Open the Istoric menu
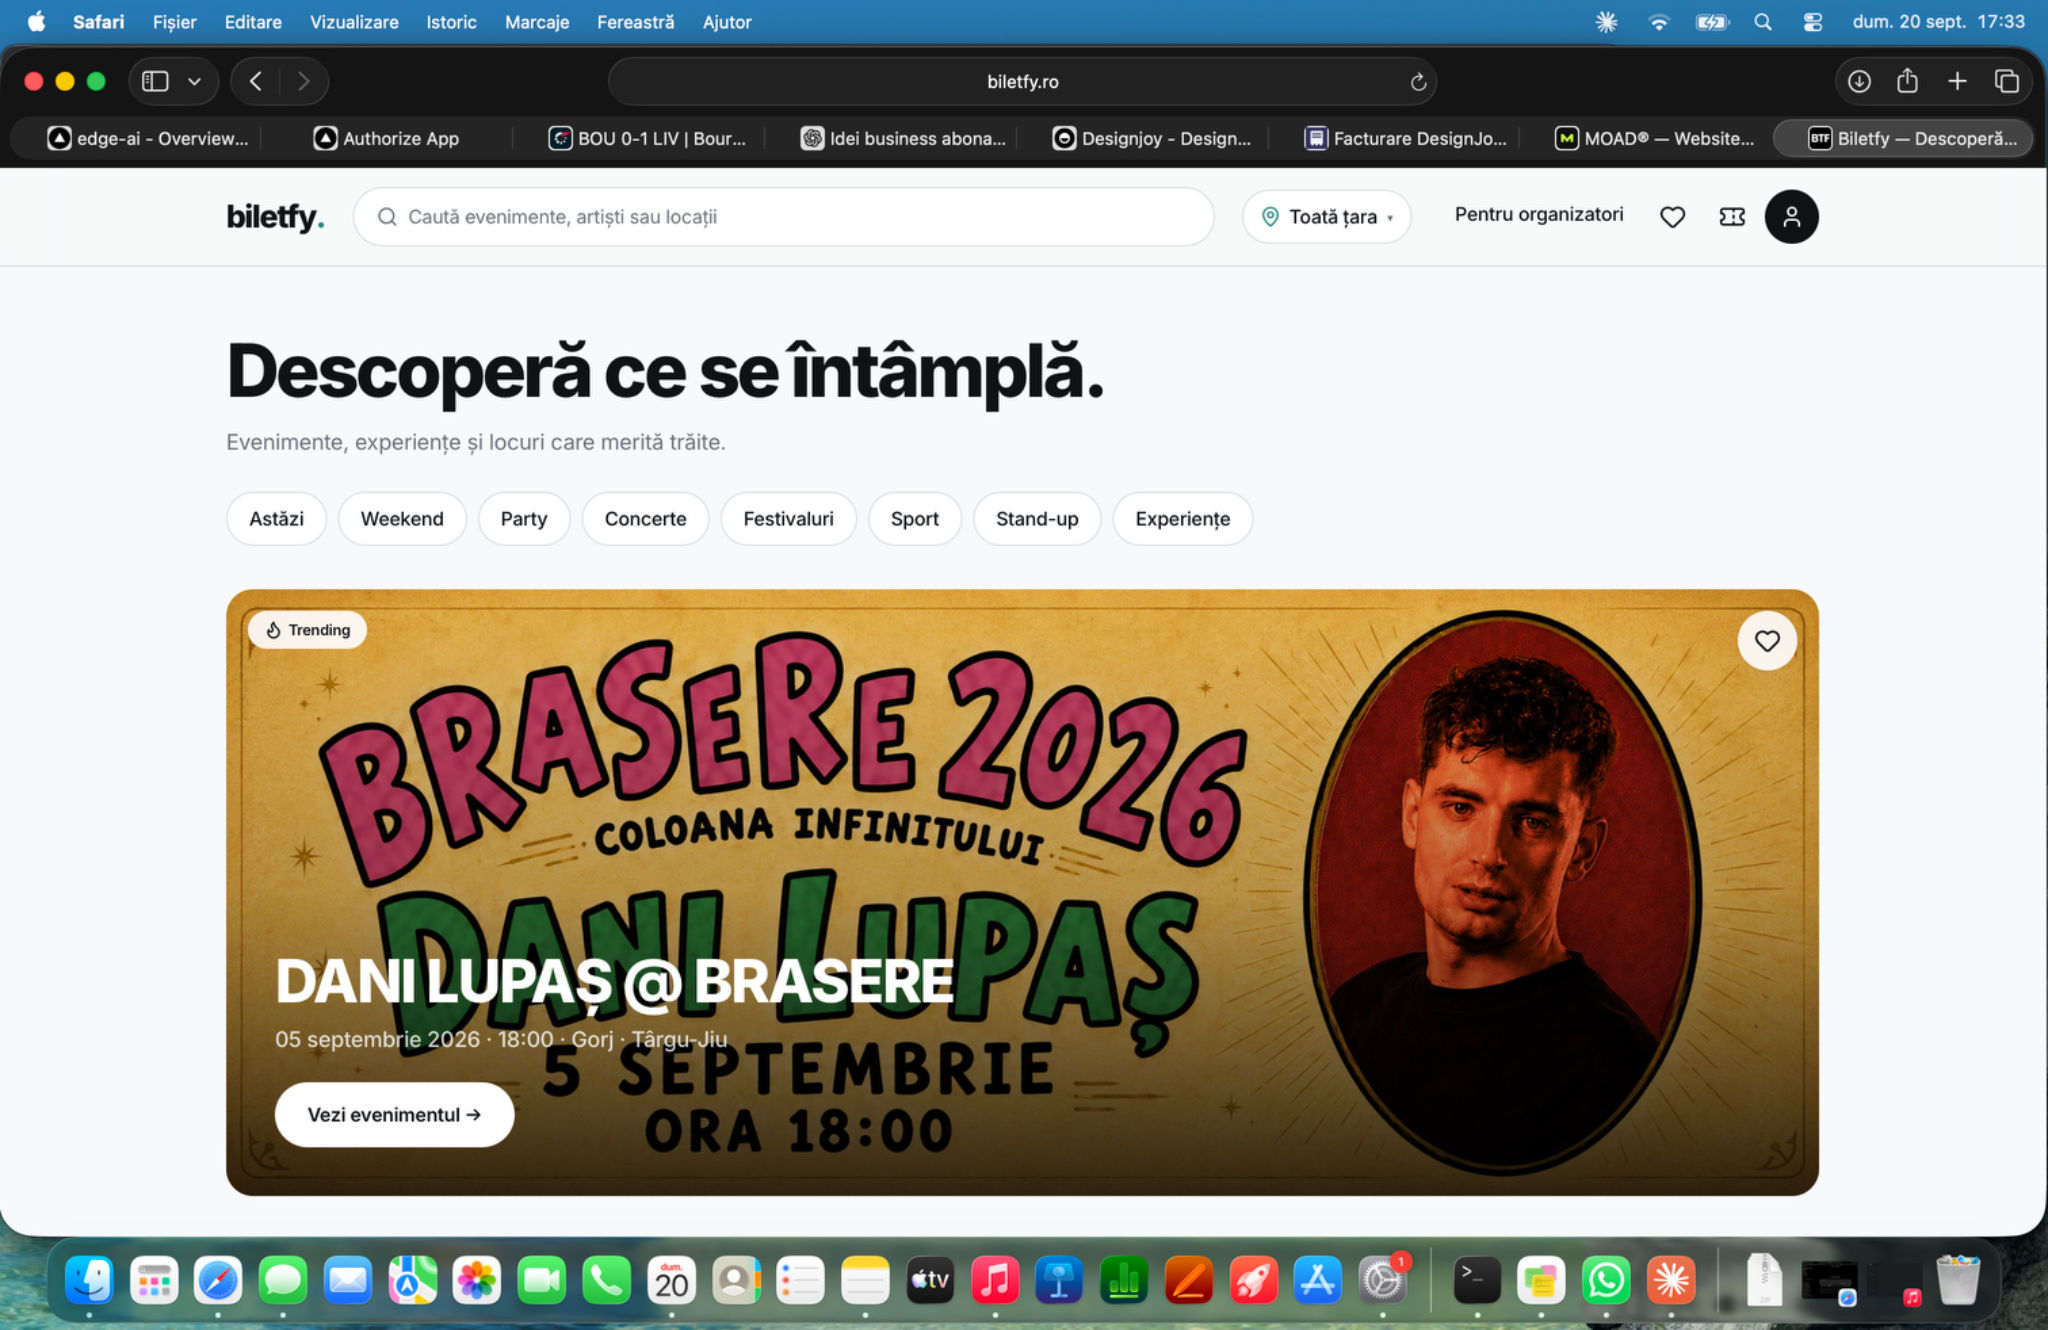 tap(451, 22)
